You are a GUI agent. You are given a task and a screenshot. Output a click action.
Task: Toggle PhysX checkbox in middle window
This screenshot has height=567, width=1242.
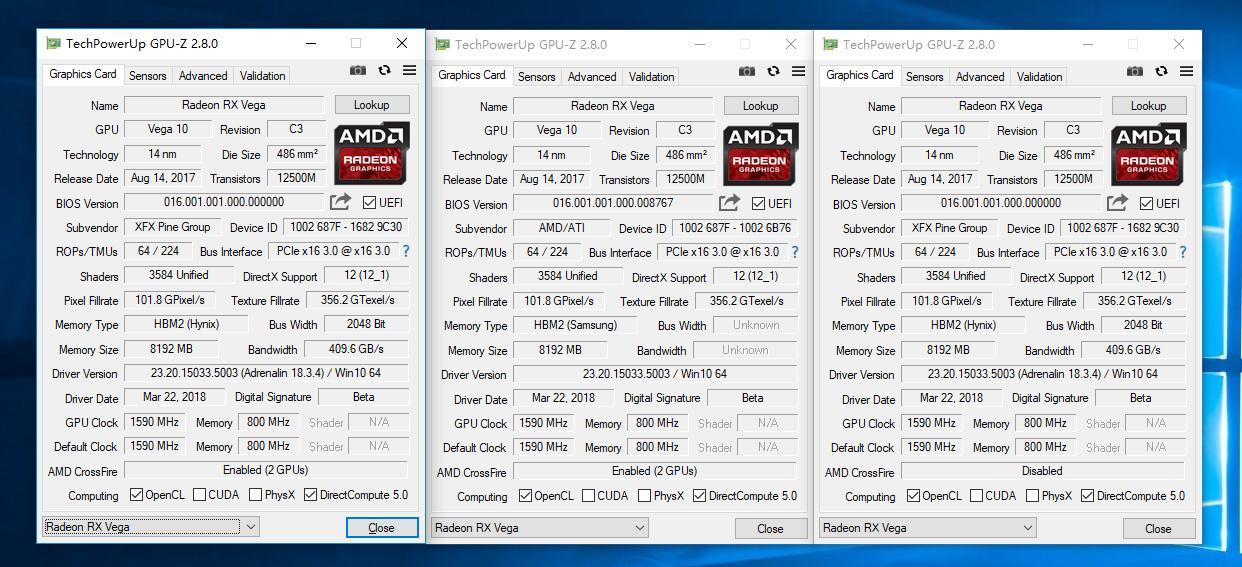645,496
